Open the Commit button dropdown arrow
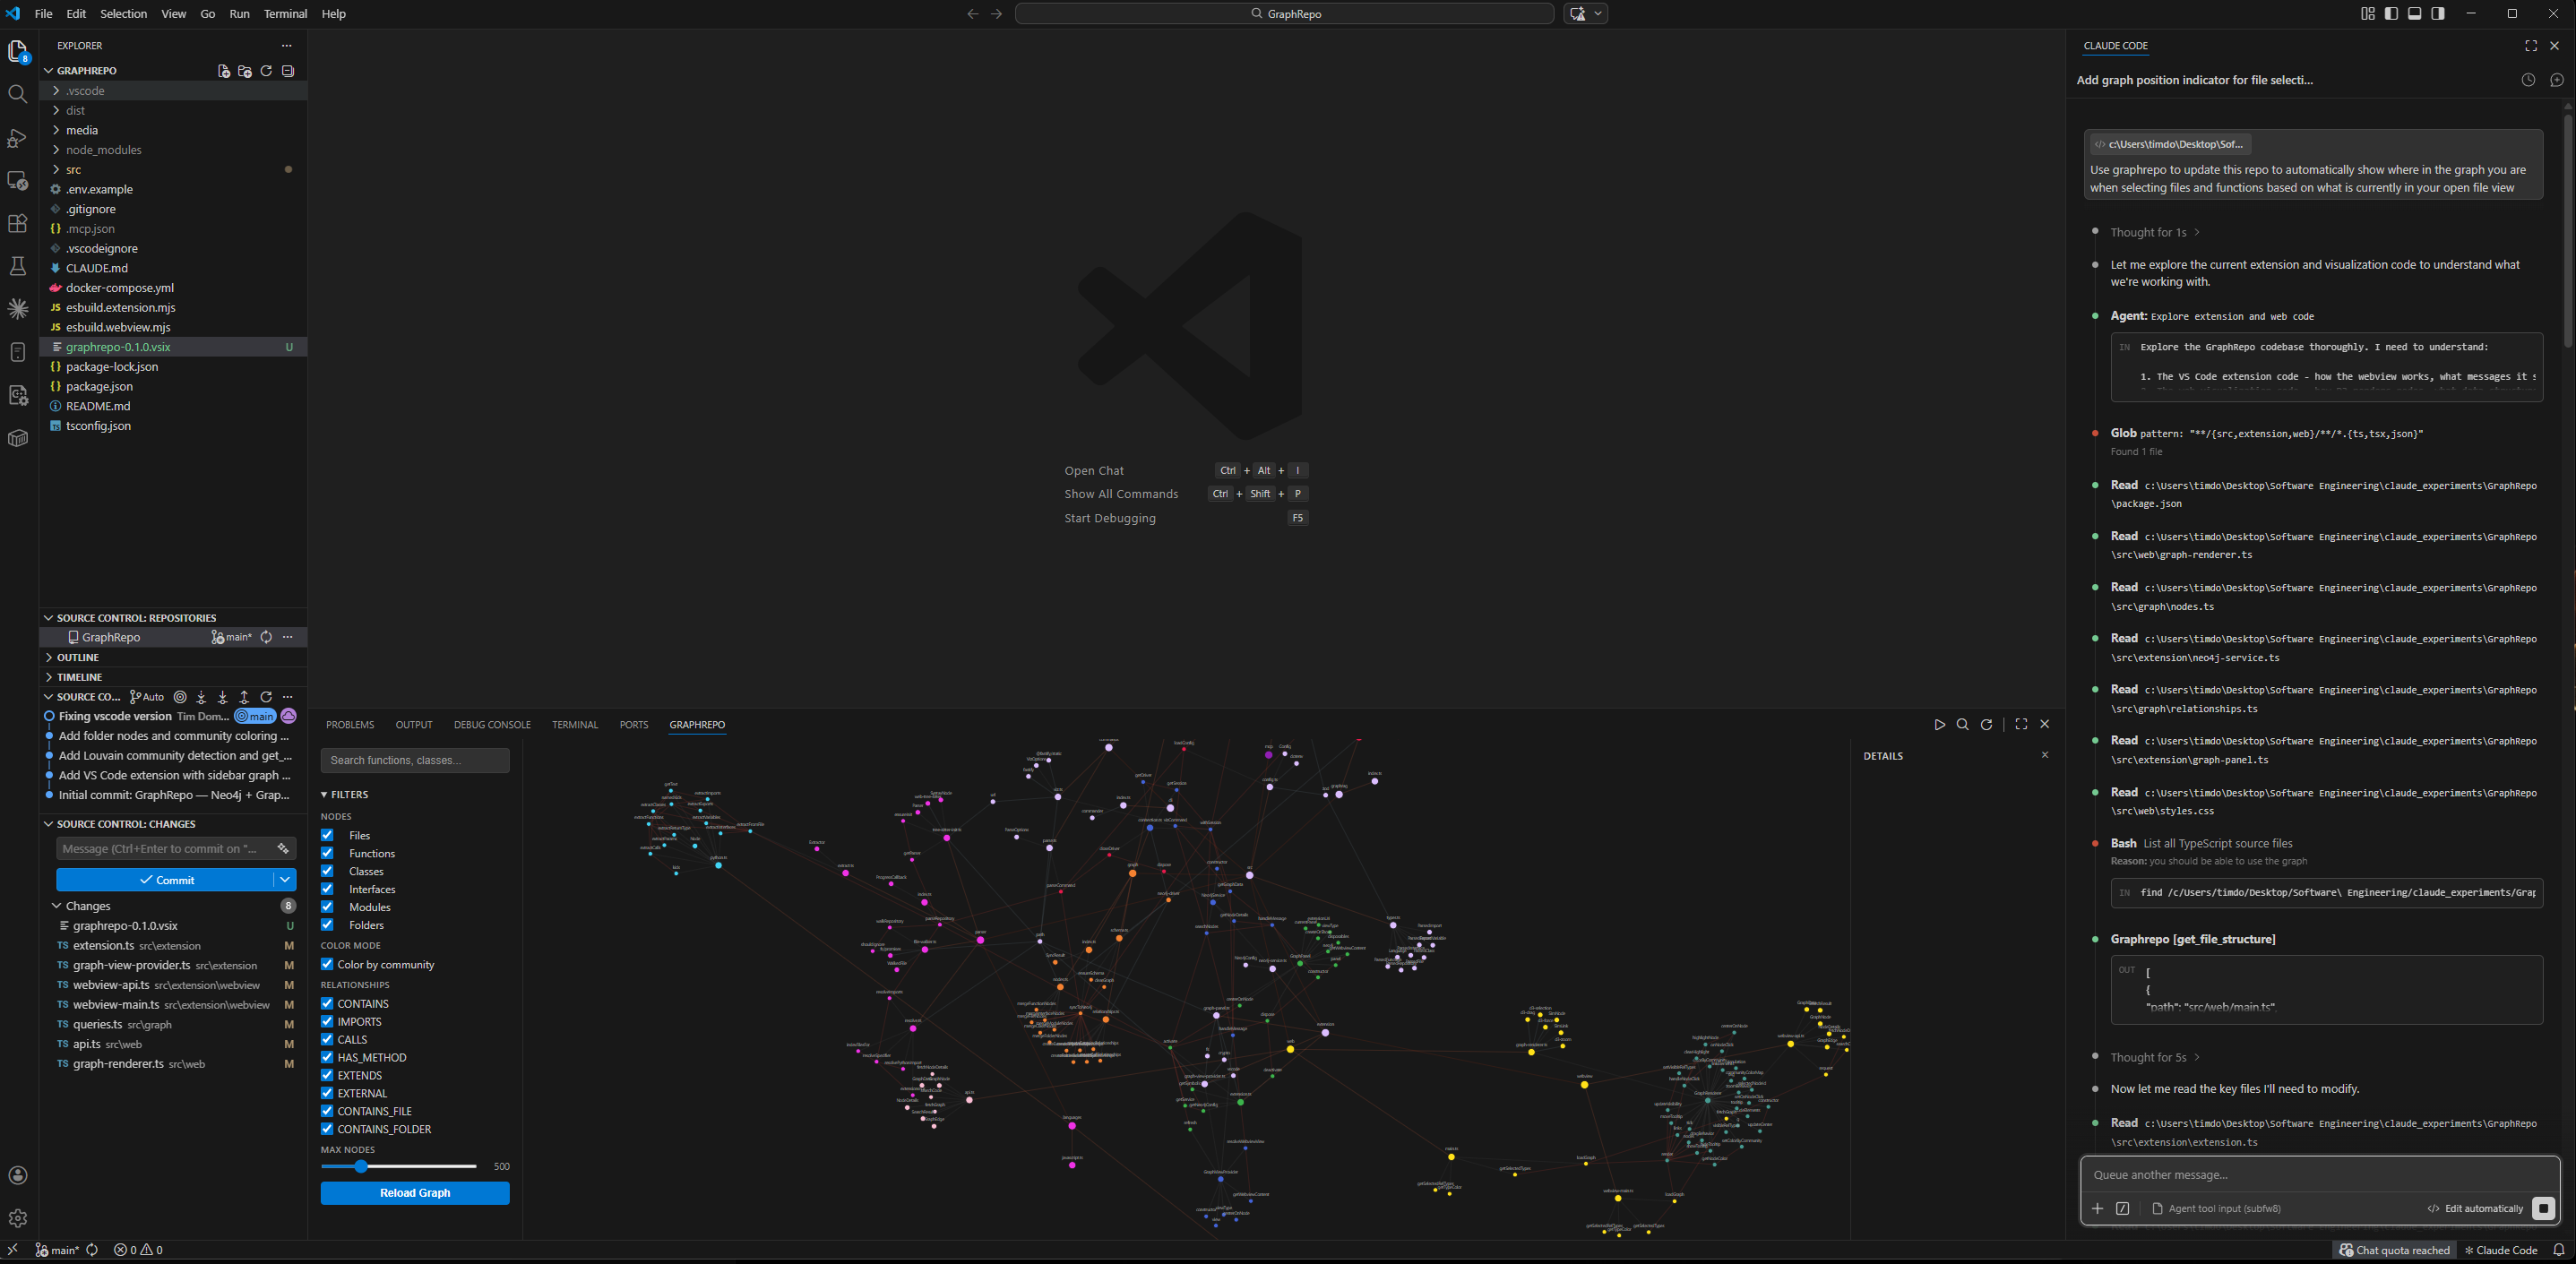 click(285, 879)
